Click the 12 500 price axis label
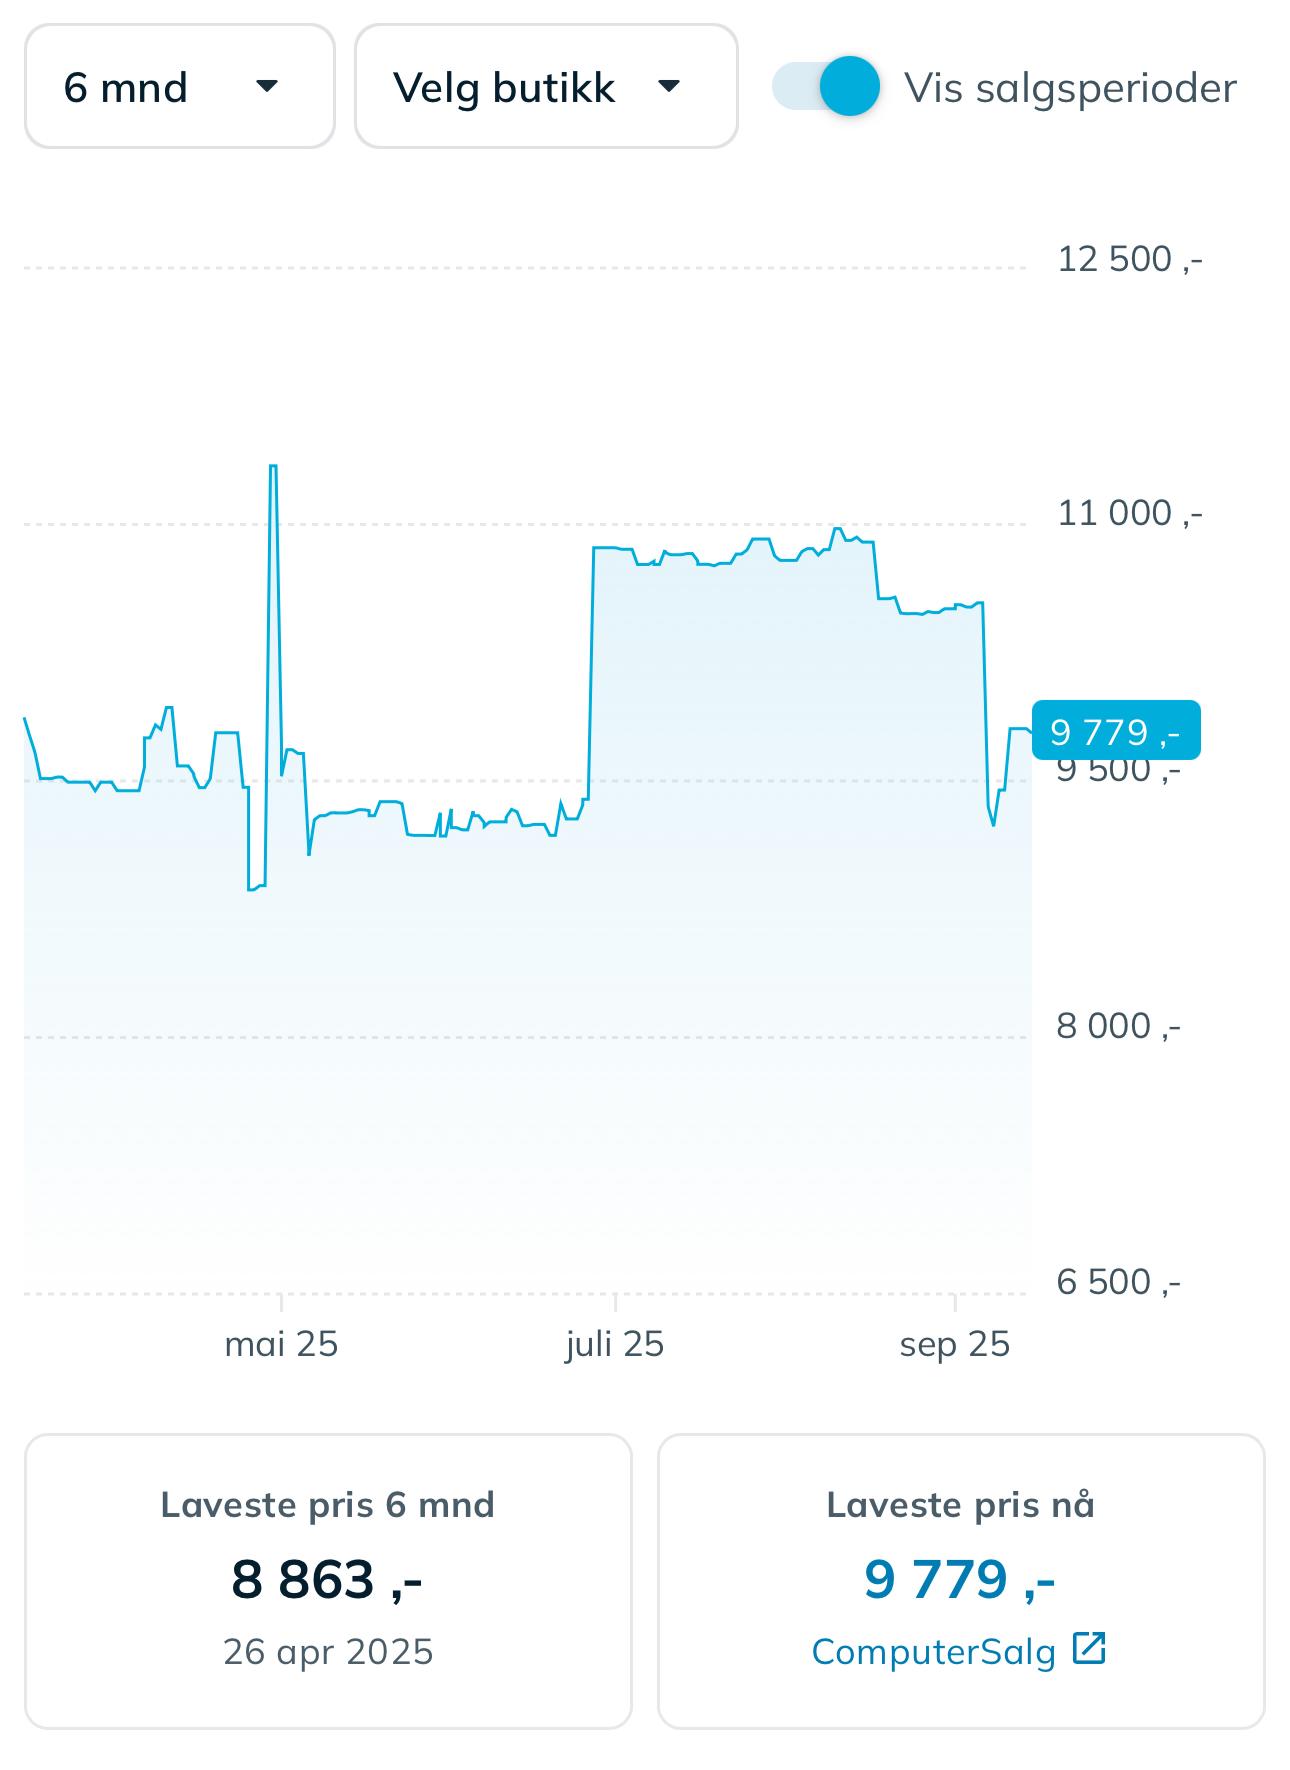Viewport: 1290px width, 1770px height. 1130,260
